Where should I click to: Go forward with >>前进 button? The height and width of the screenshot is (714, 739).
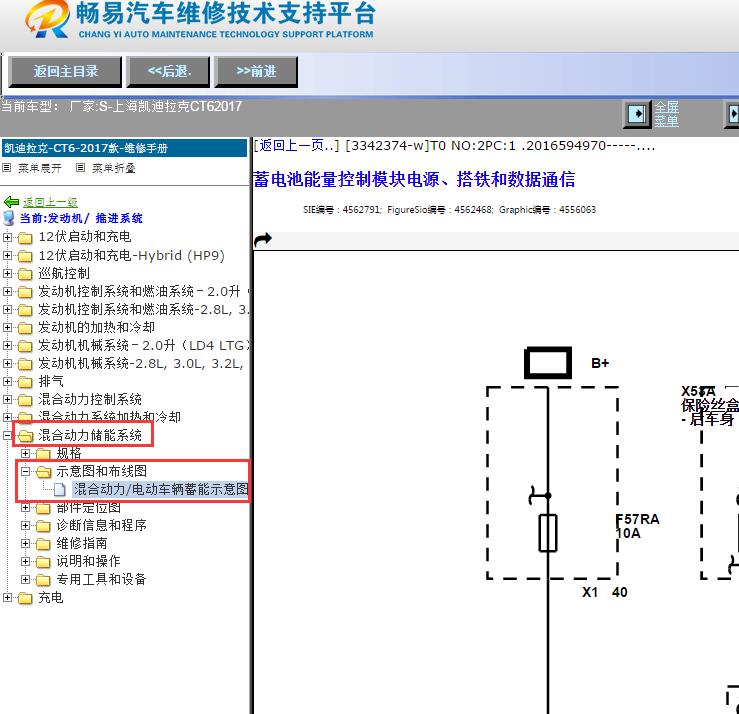click(256, 72)
